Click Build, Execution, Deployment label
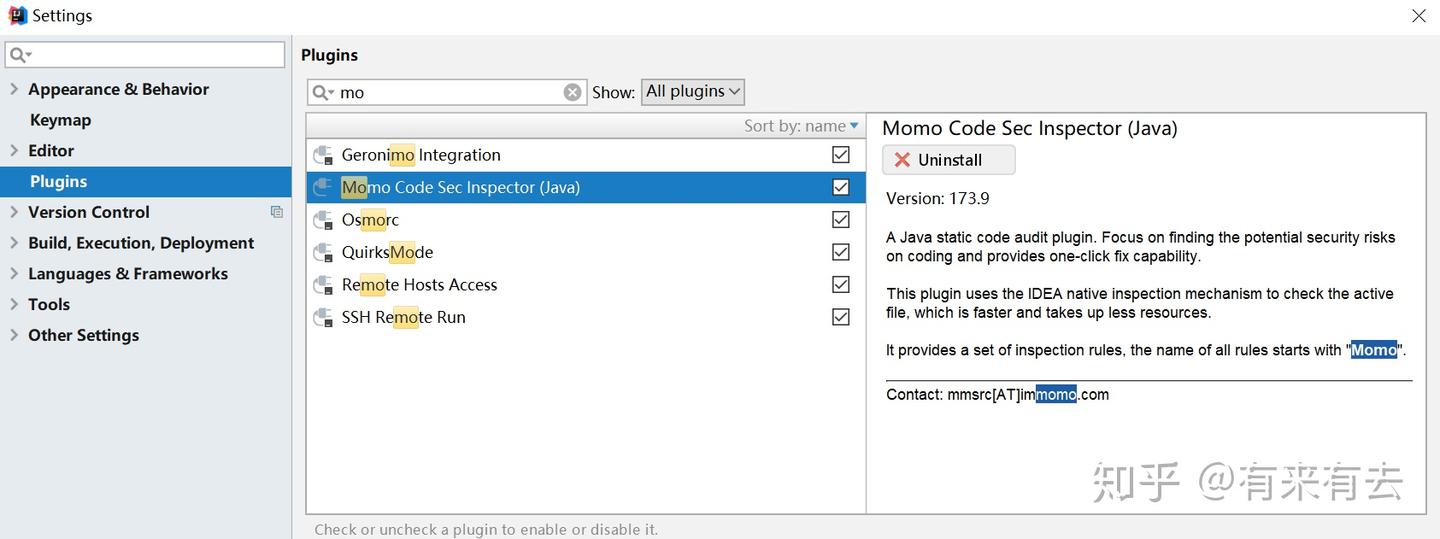 coord(141,243)
